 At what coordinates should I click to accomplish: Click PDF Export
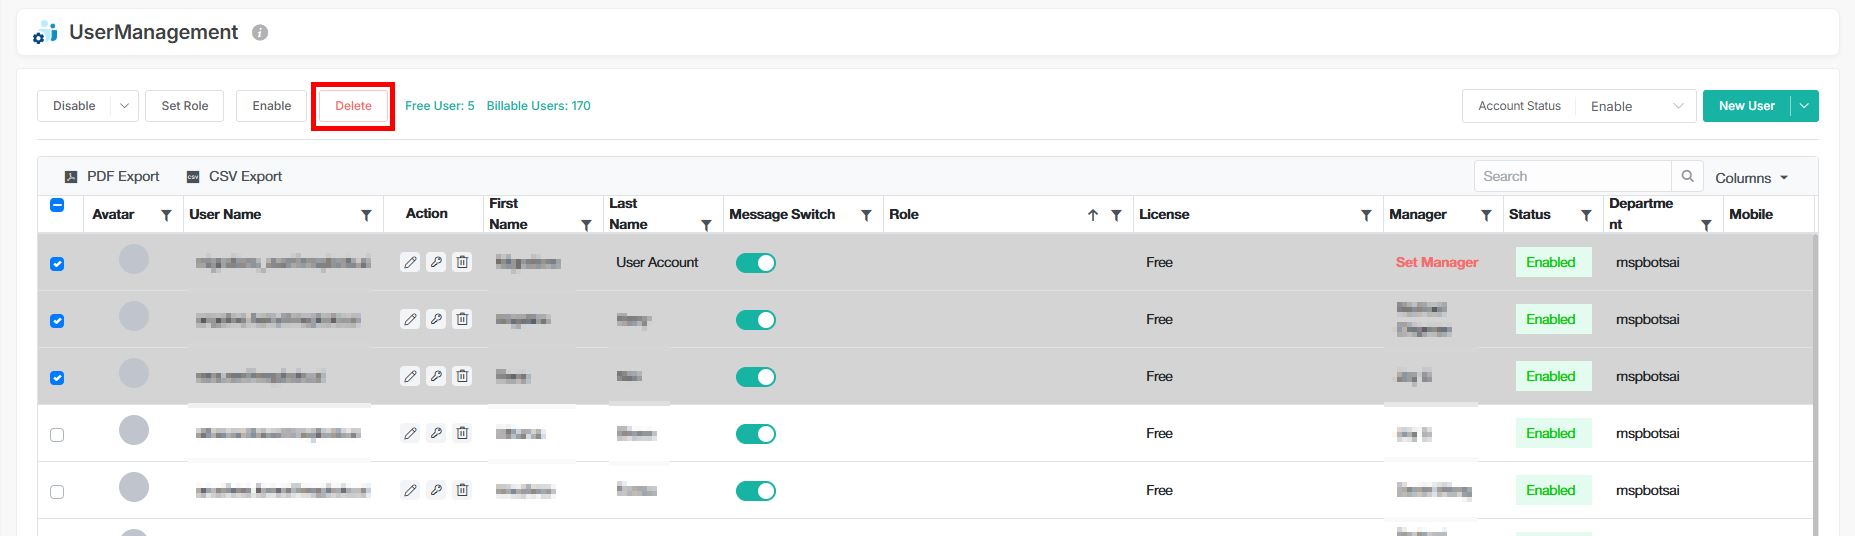(112, 176)
